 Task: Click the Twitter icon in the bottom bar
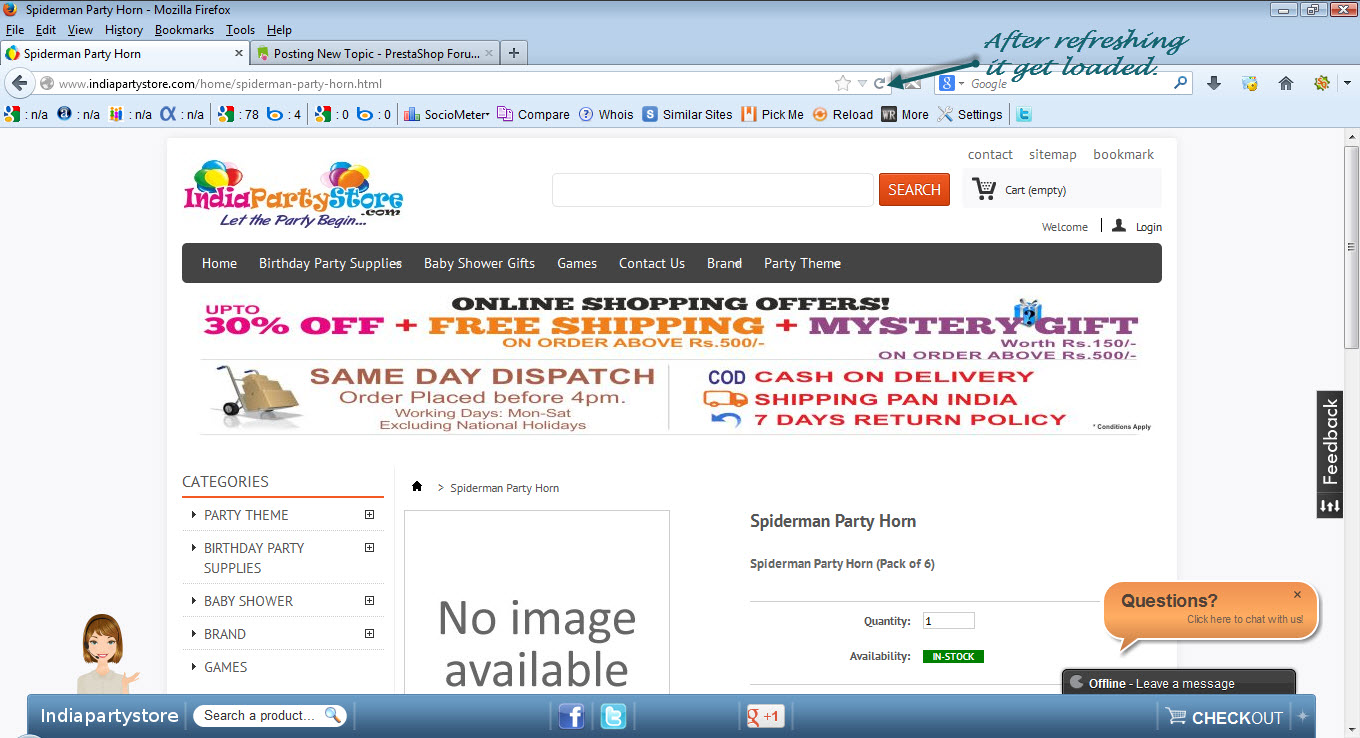tap(613, 716)
